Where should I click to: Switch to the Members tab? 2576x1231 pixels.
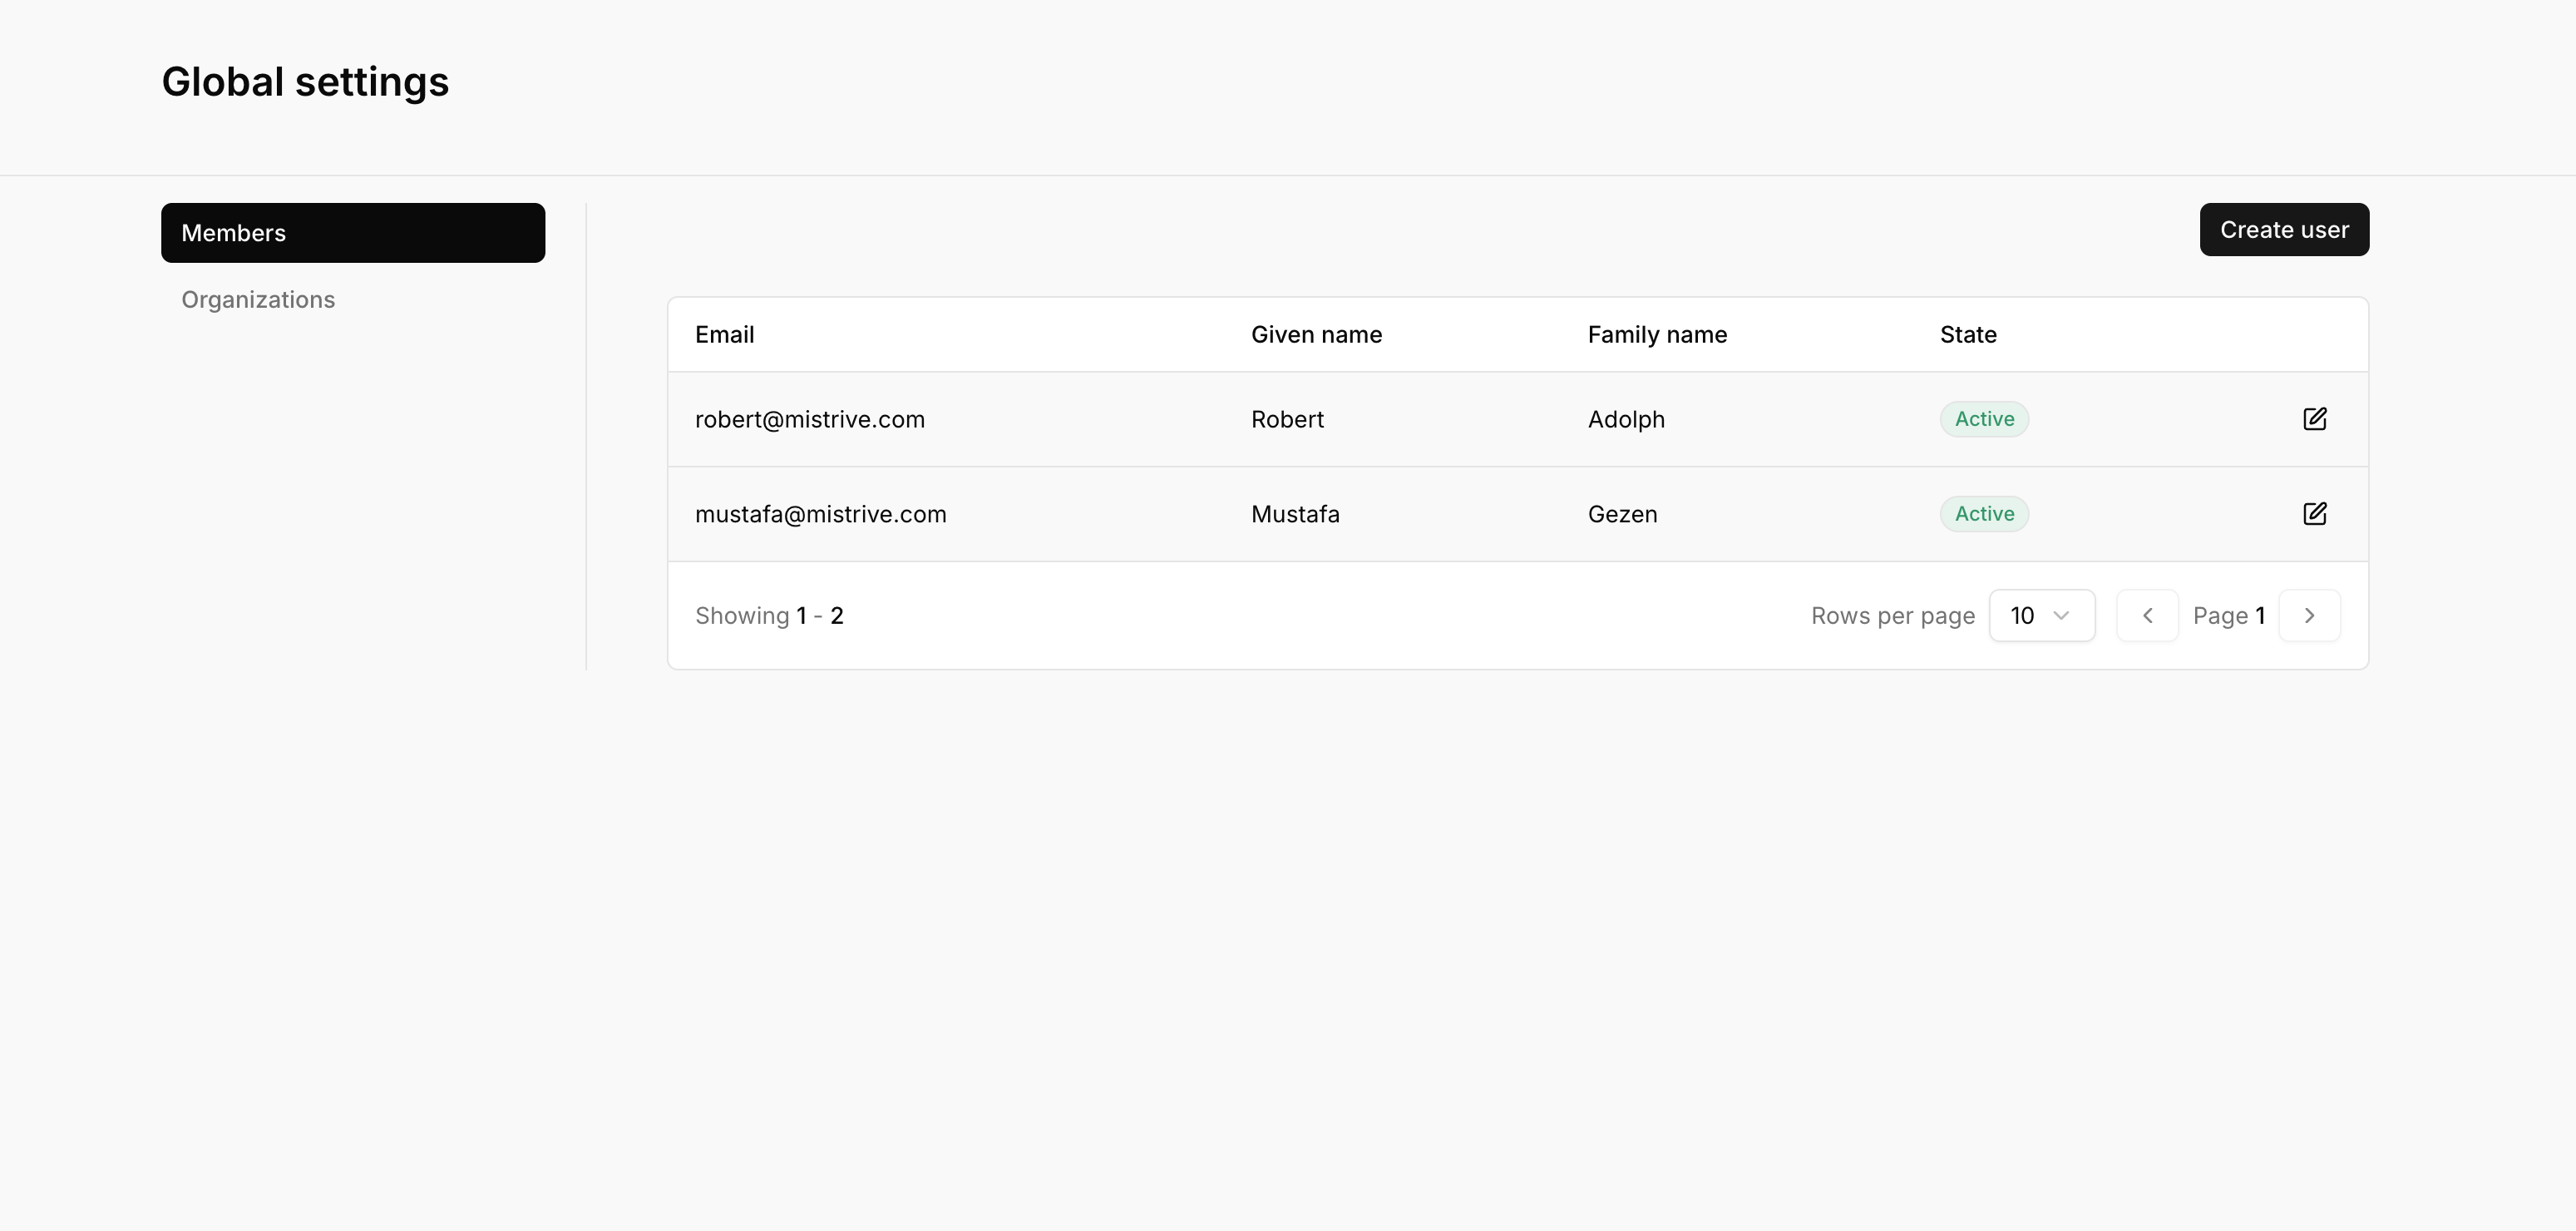[352, 232]
